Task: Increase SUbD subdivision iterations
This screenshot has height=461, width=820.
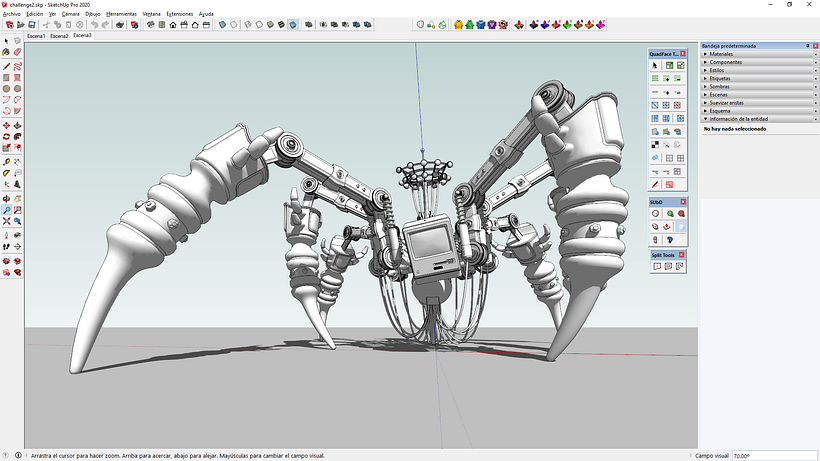Action: [x=670, y=213]
